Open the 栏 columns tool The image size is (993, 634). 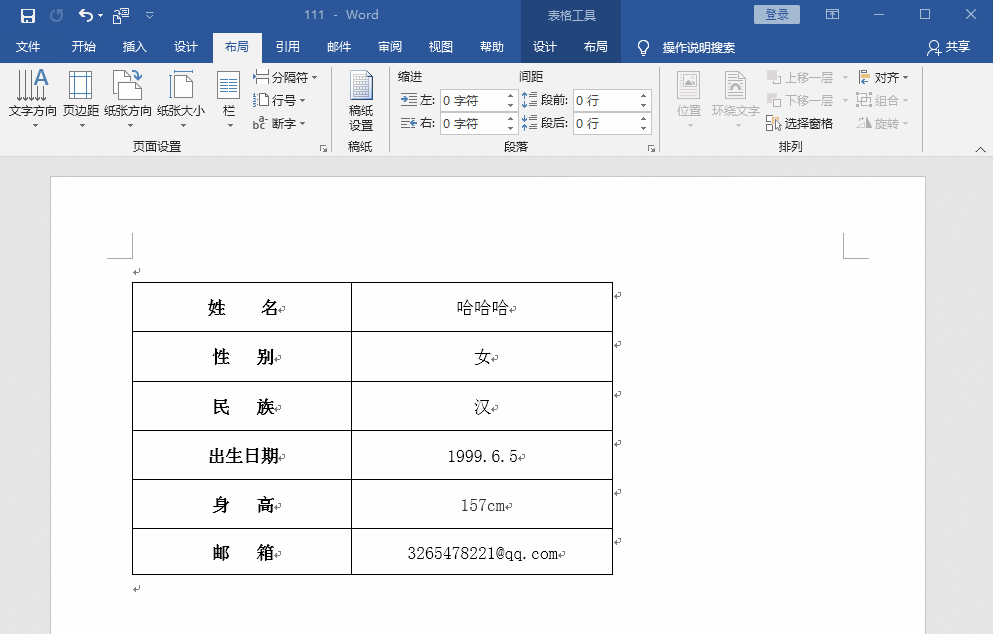tap(229, 95)
